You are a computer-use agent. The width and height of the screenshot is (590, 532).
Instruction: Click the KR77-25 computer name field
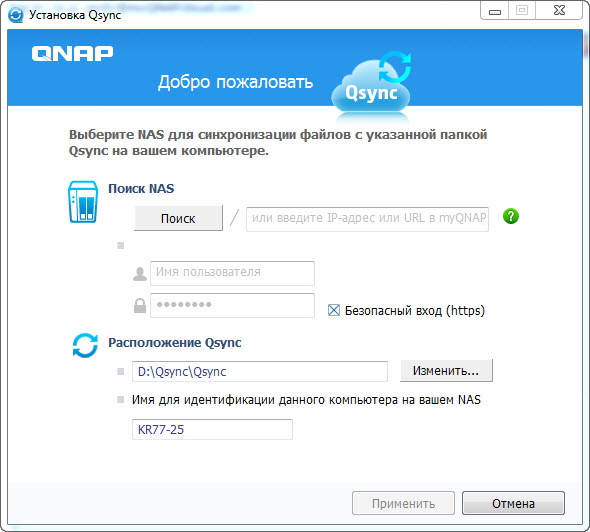[x=212, y=429]
